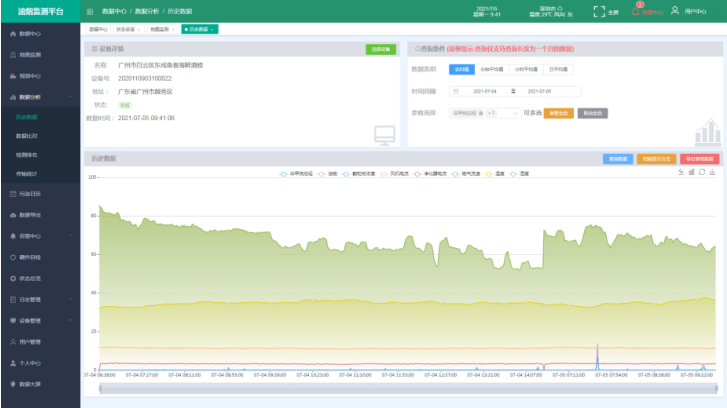Toggle the 温度 series in chart legend
Viewport: 727px width, 408px height.
point(496,173)
